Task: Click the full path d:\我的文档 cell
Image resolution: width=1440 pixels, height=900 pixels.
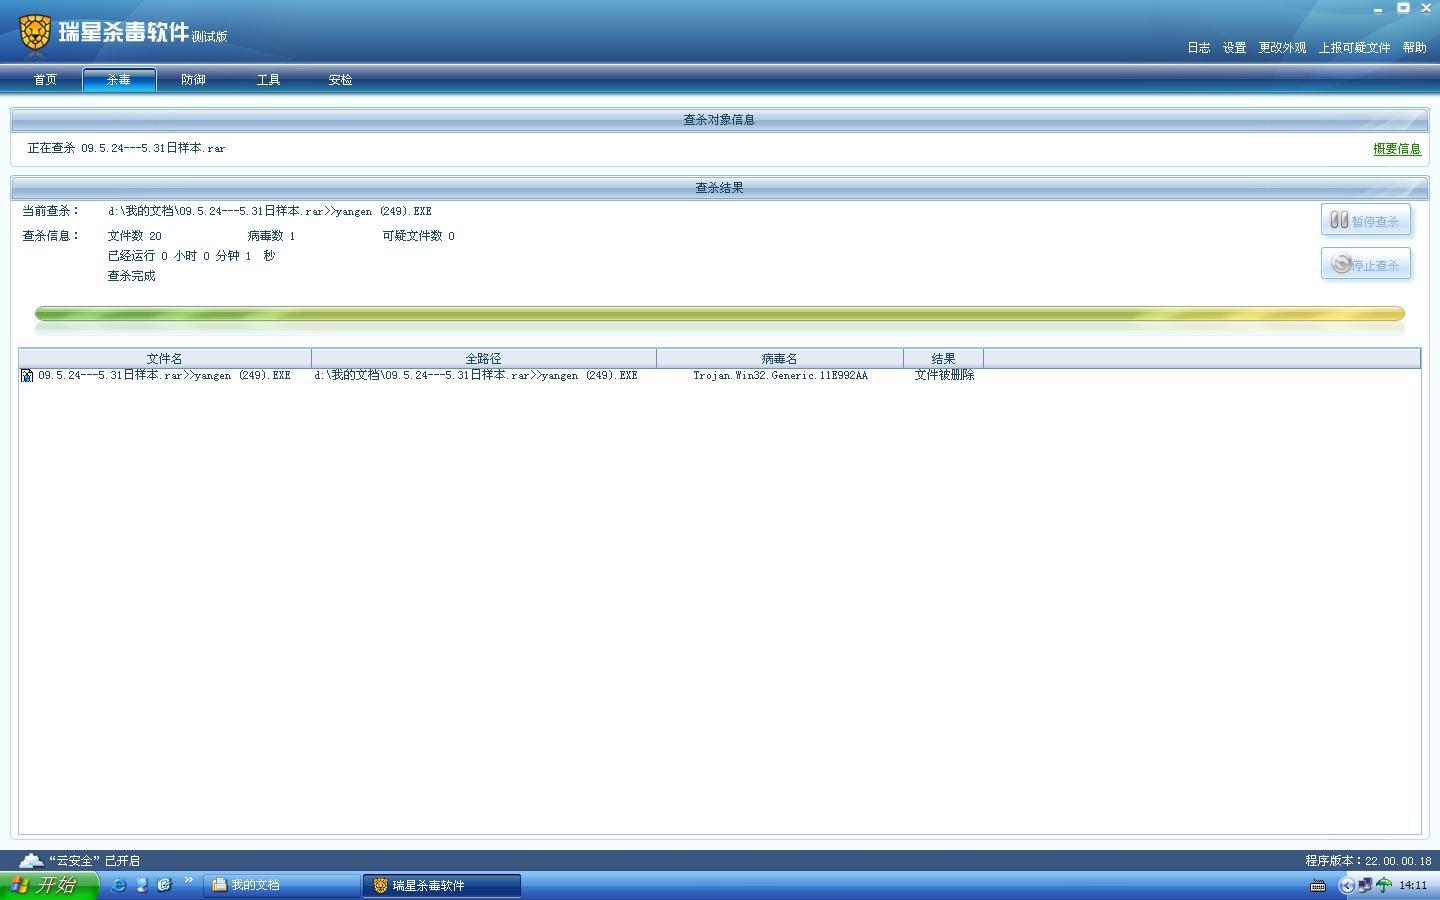Action: coord(476,375)
